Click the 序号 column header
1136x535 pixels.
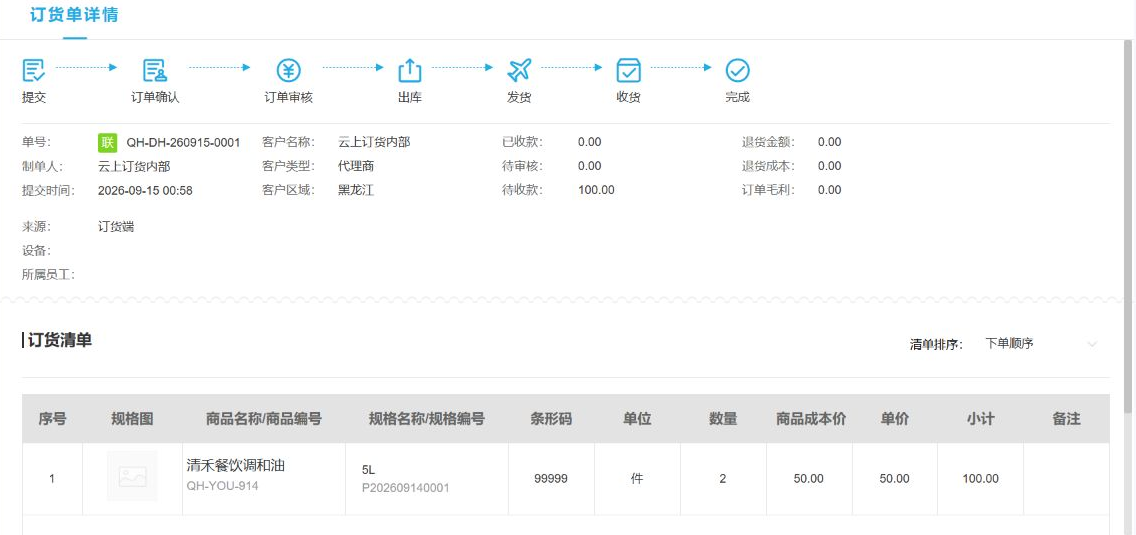point(52,418)
